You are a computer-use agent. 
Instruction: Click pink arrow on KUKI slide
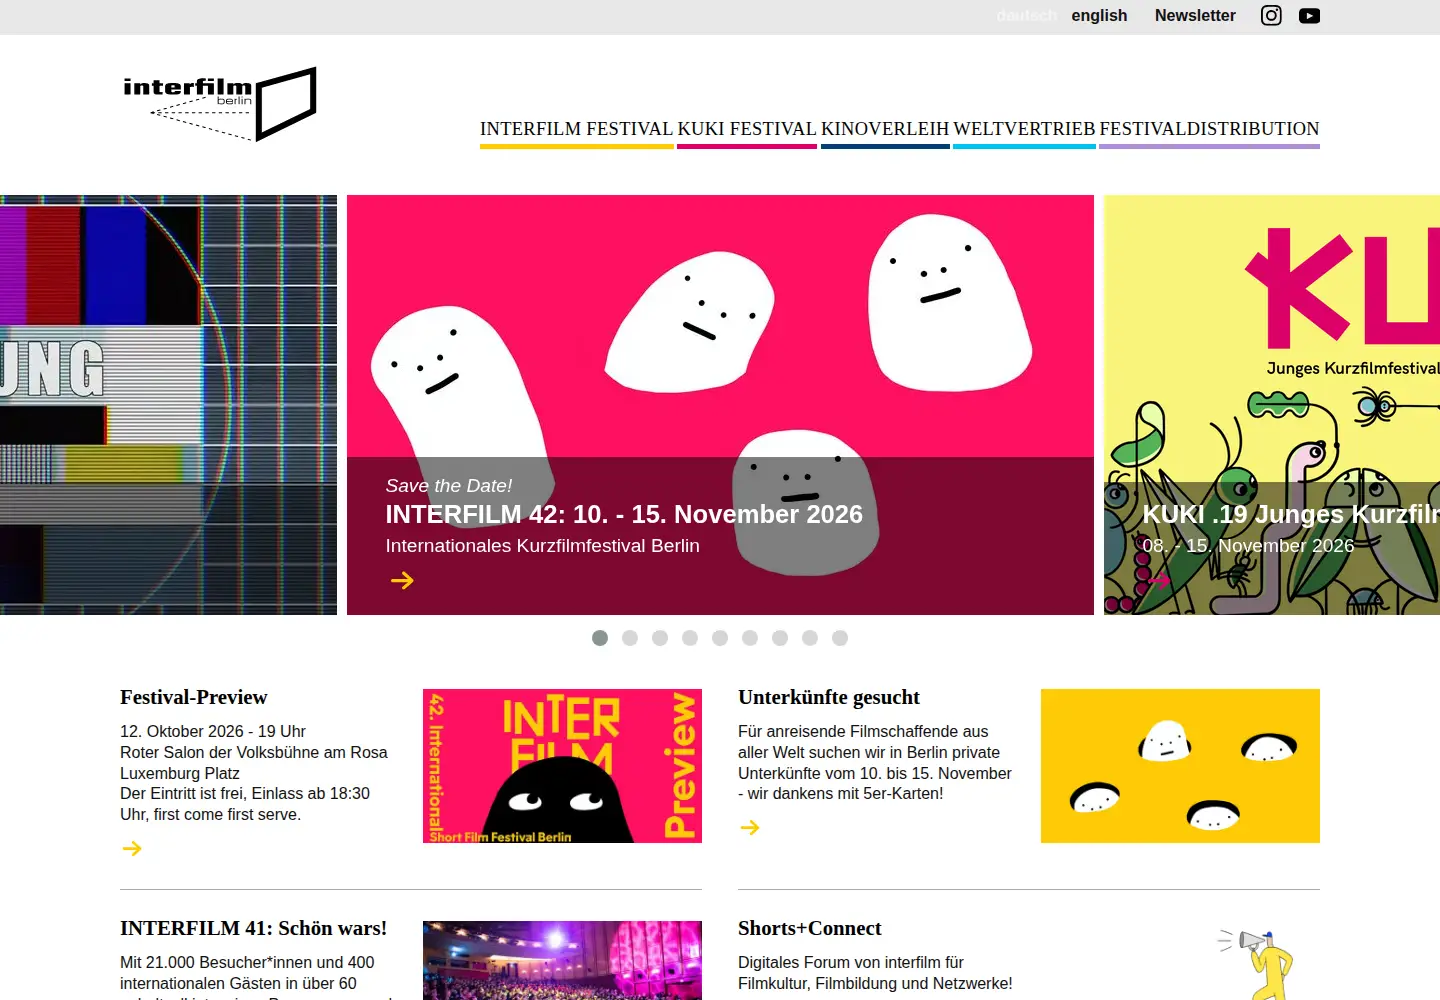1158,580
